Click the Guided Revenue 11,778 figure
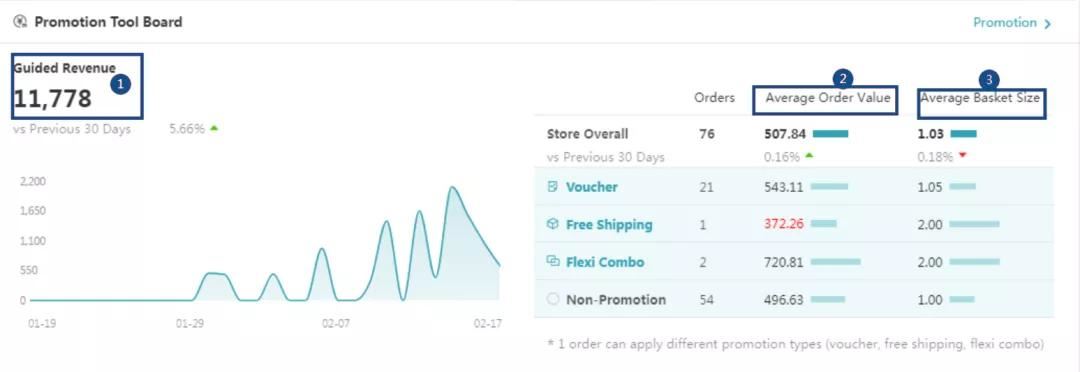 (52, 99)
